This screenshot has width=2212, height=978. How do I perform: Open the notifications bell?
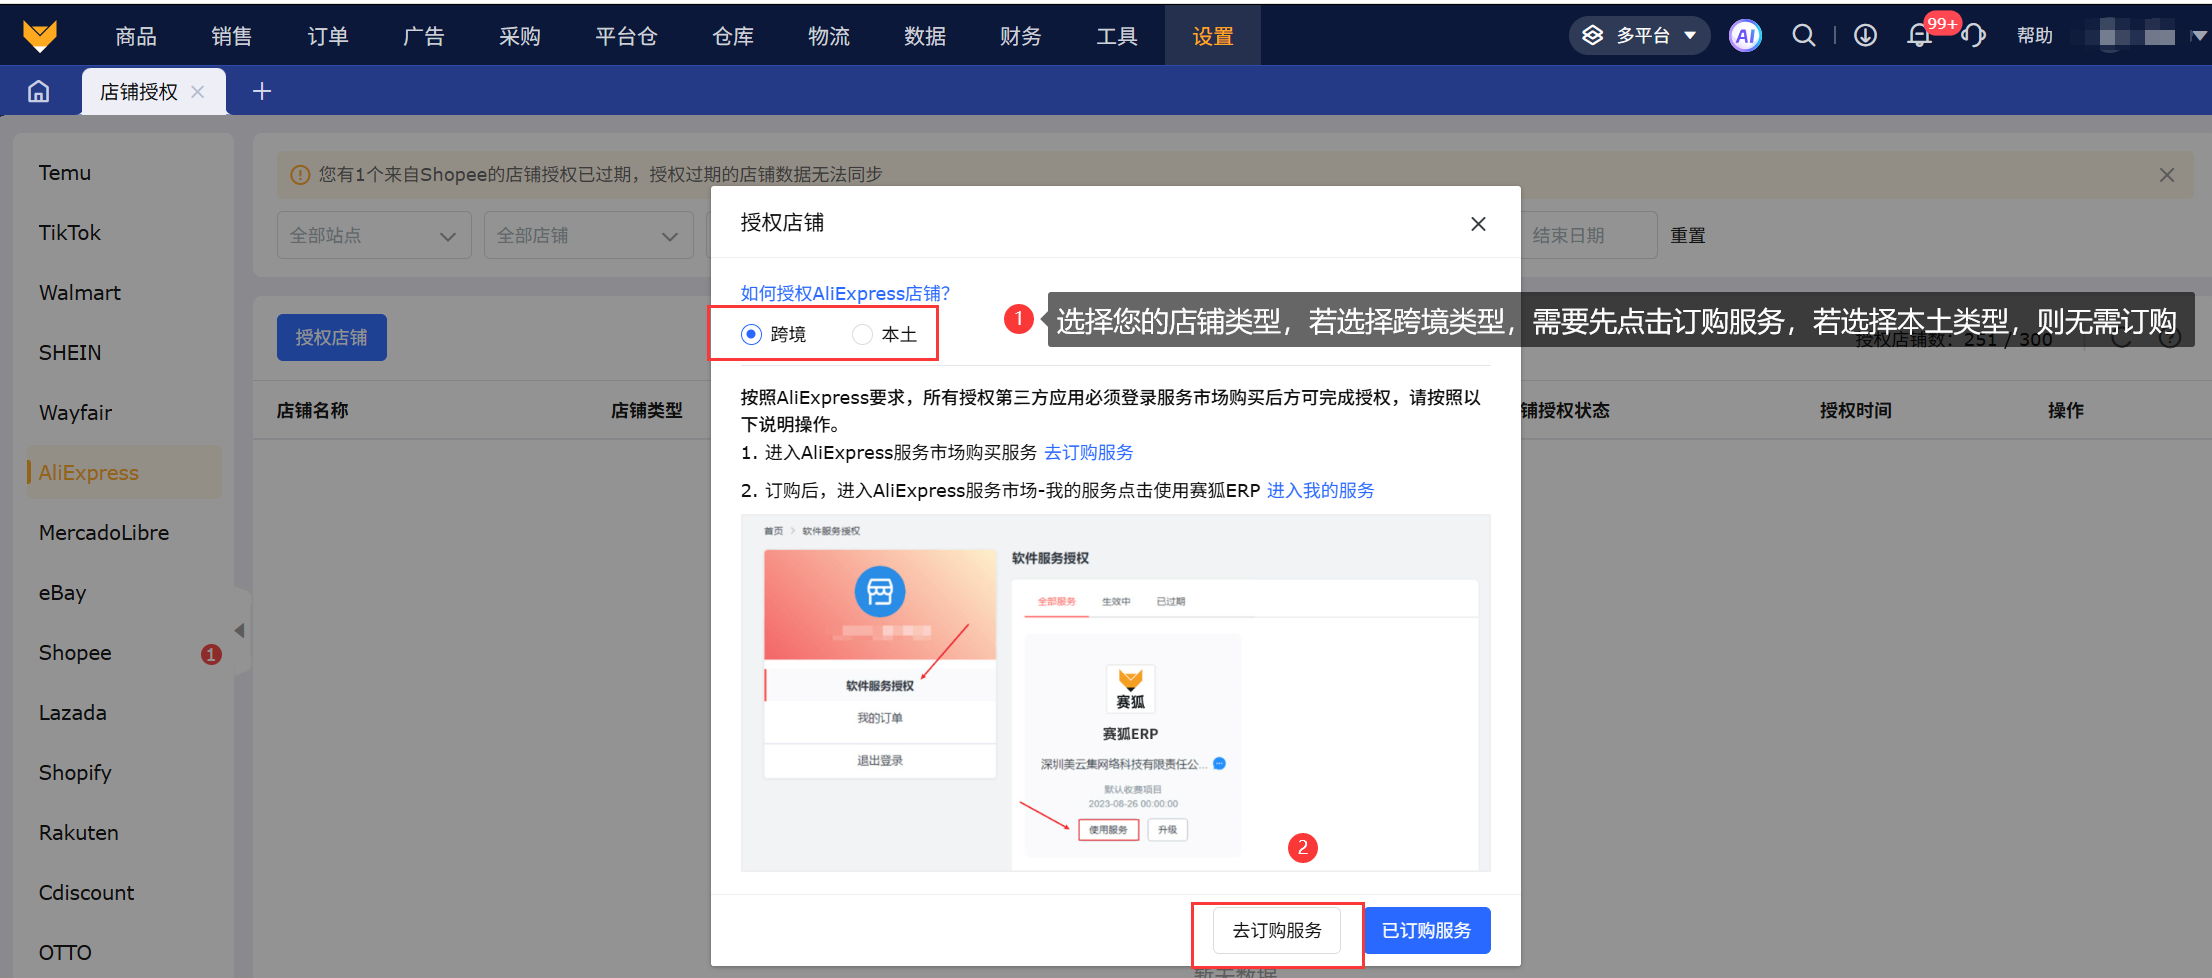[x=1919, y=36]
